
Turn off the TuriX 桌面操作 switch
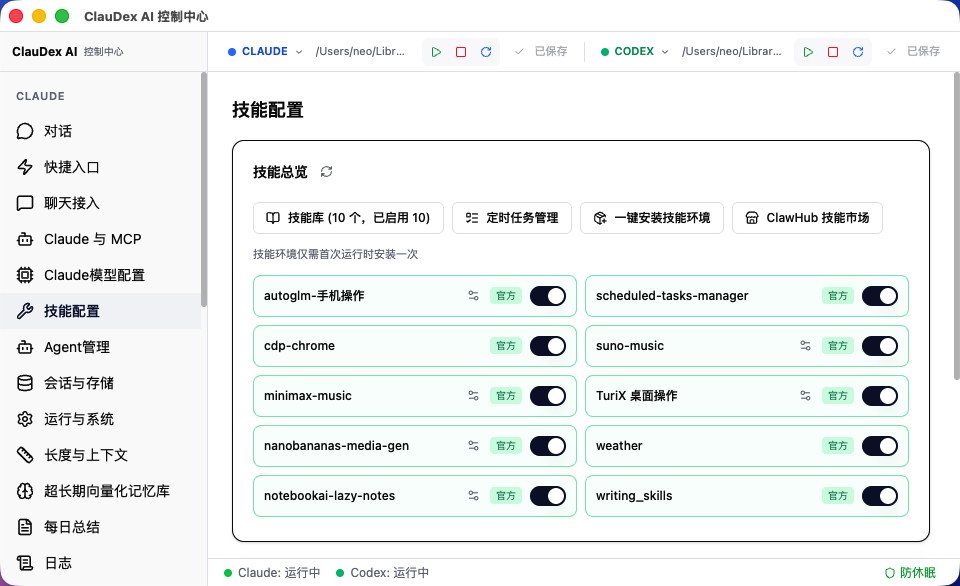[x=880, y=396]
